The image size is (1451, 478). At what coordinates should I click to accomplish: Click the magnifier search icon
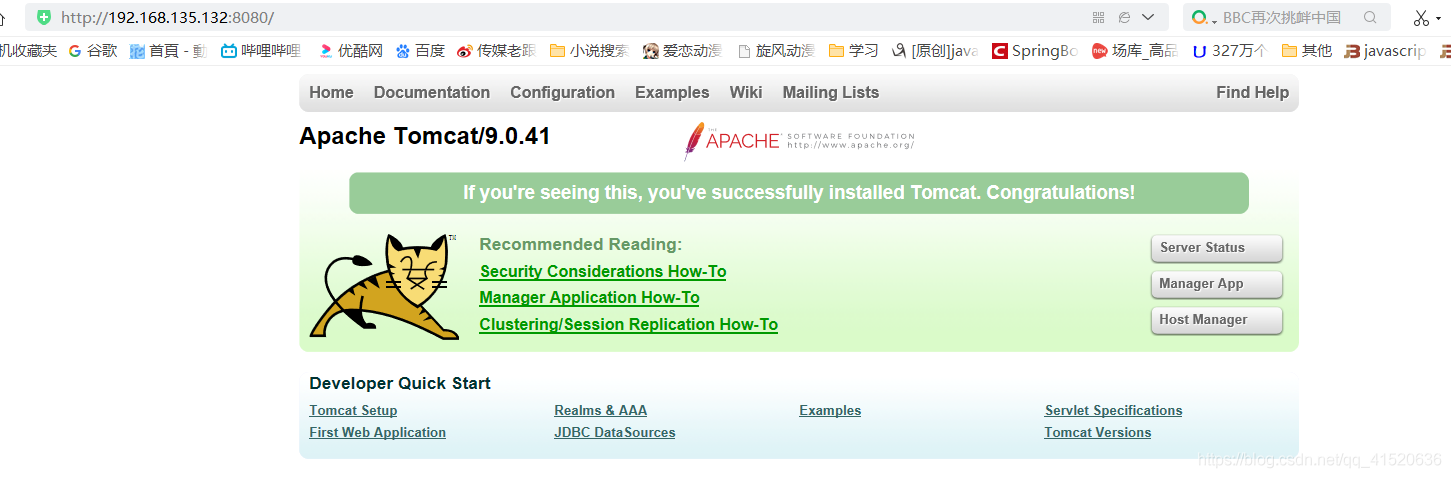(1370, 17)
